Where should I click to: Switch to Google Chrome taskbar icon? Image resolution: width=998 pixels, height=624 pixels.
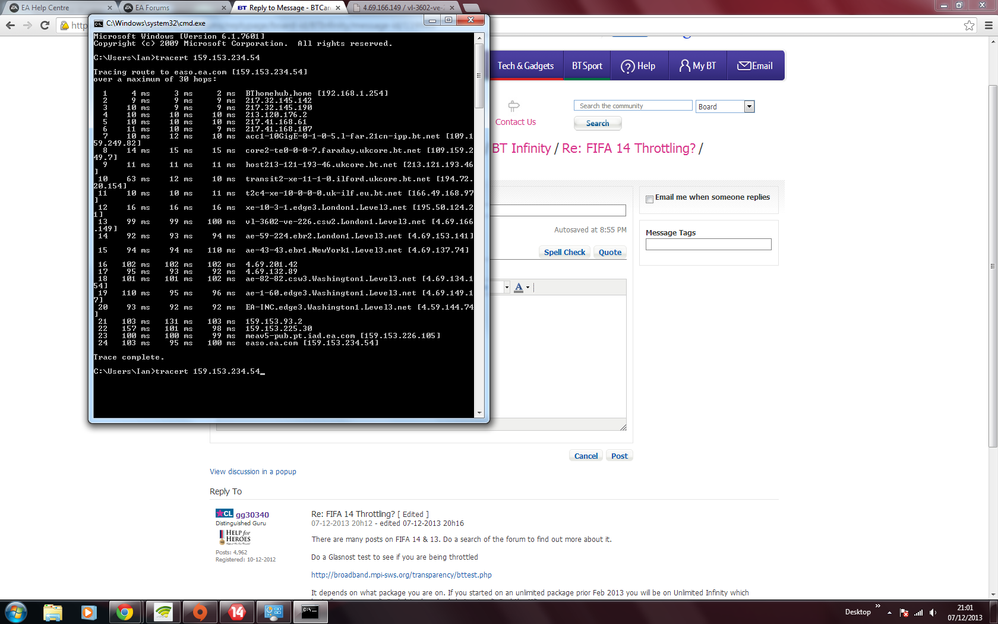(x=125, y=613)
